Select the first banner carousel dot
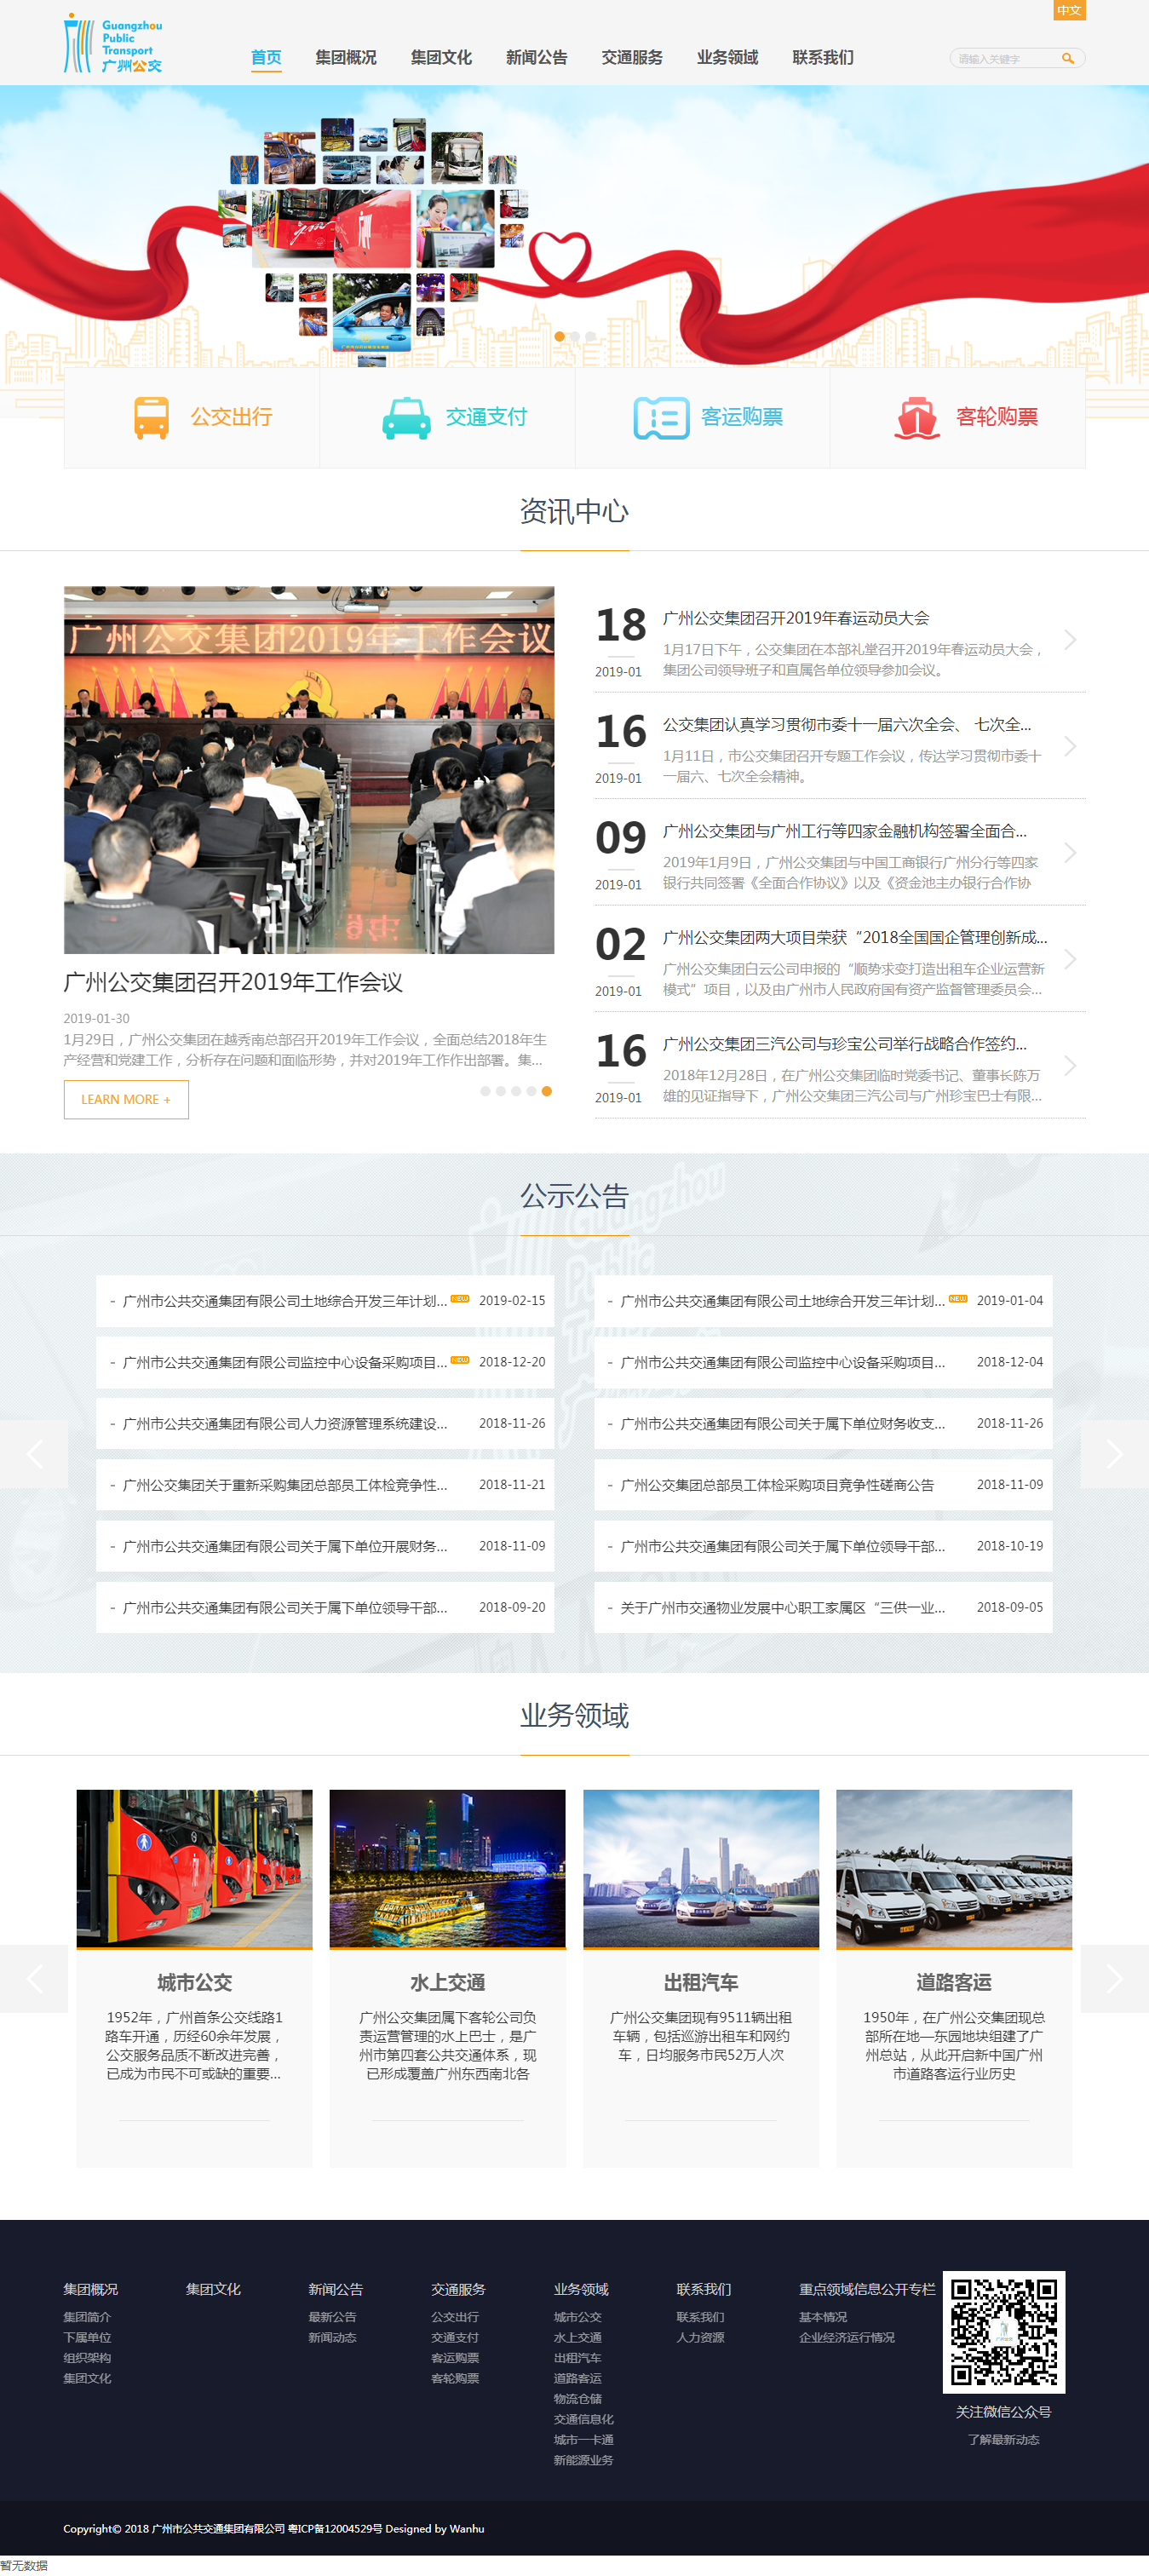The width and height of the screenshot is (1149, 2576). point(559,337)
